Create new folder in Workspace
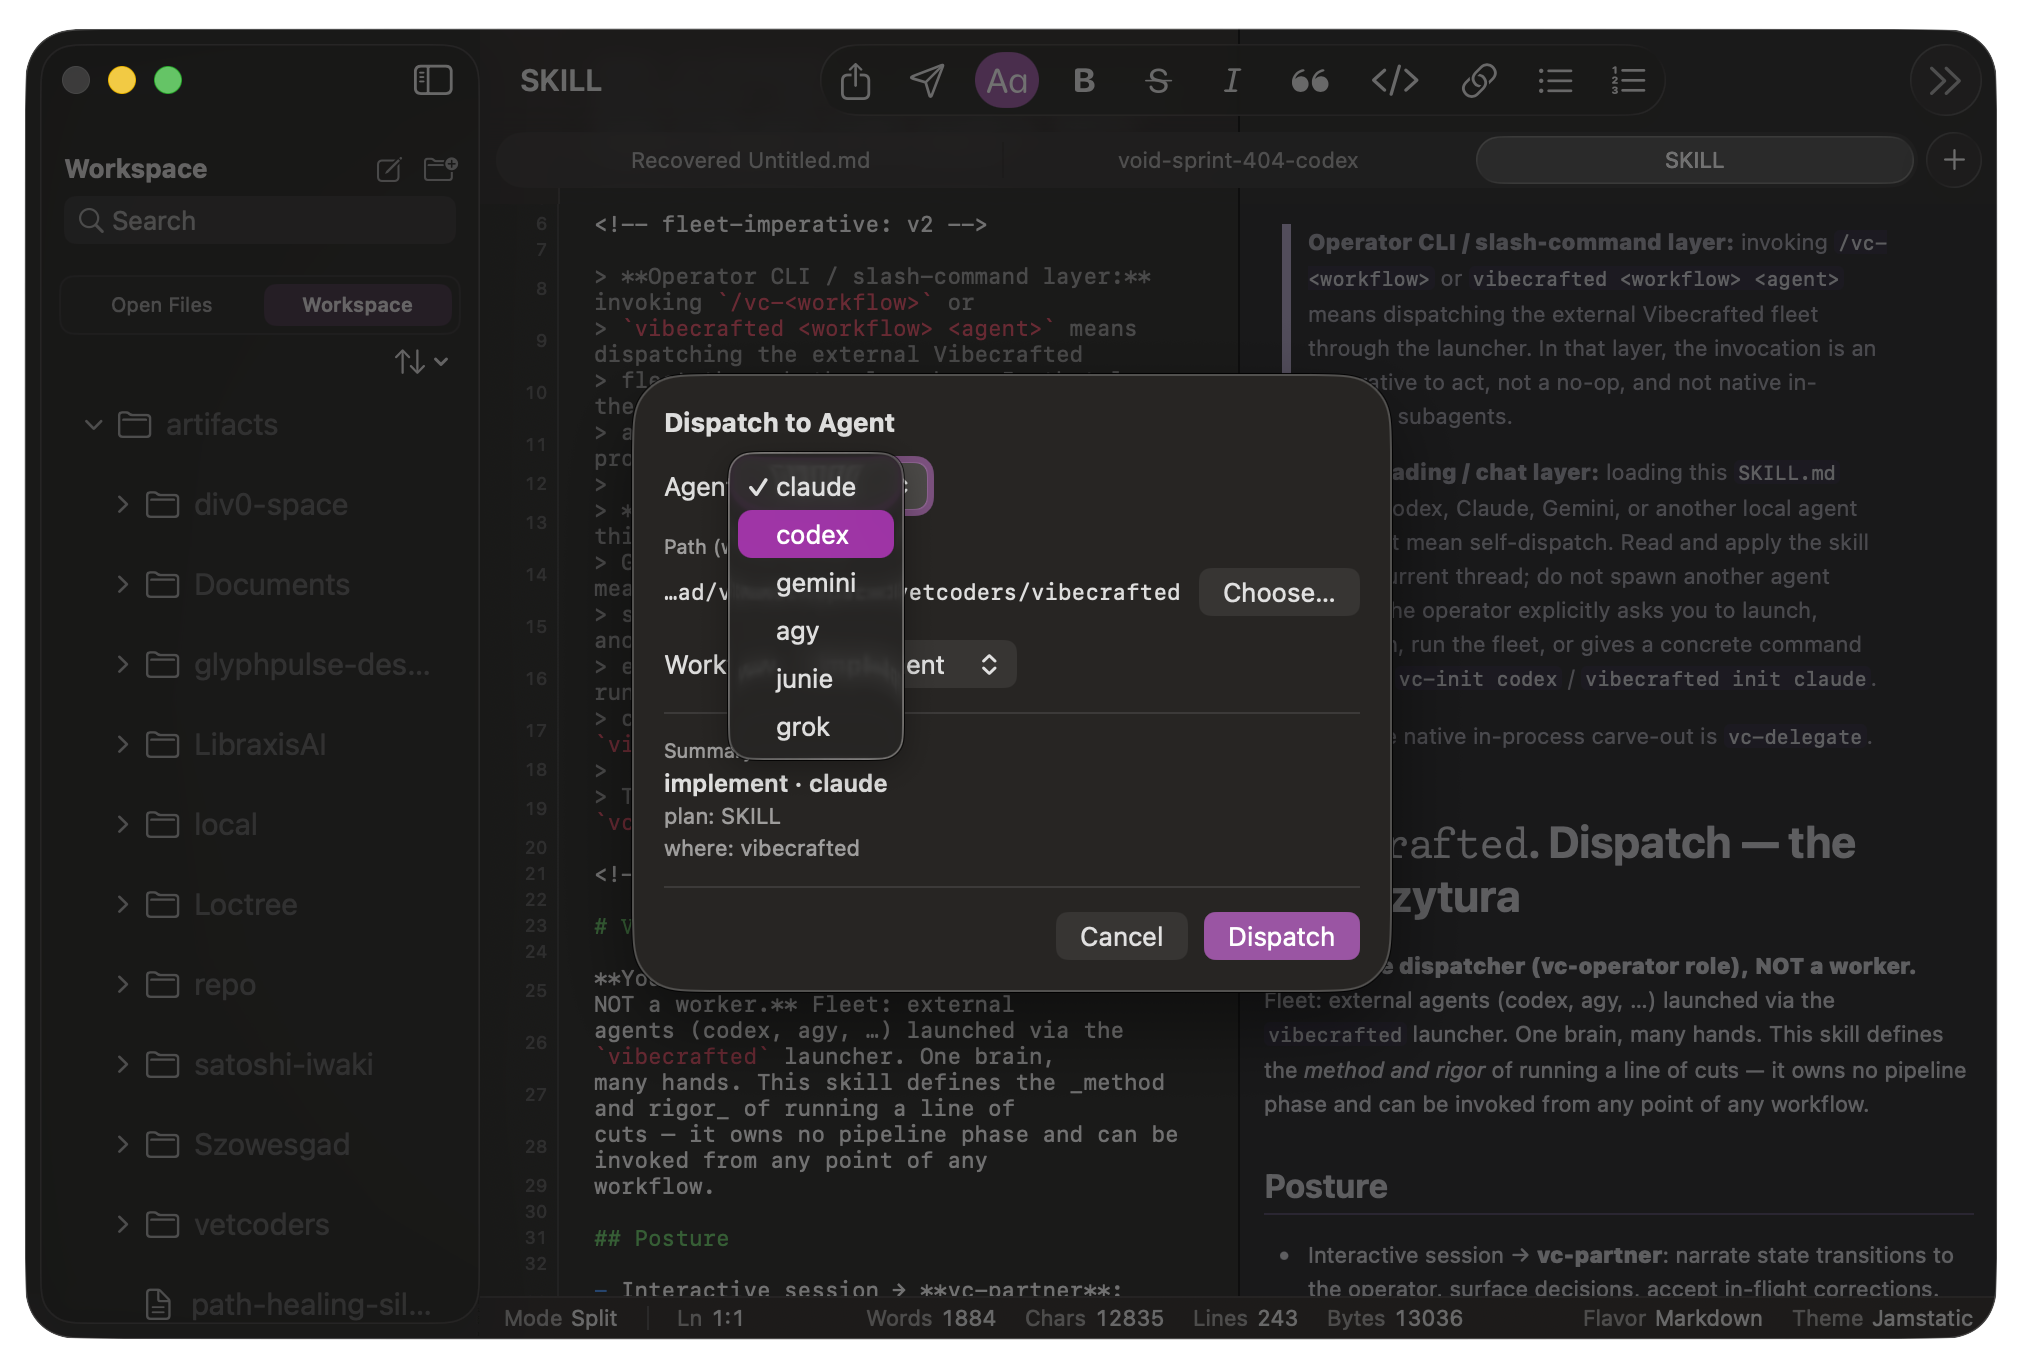This screenshot has height=1368, width=2020. coord(440,169)
